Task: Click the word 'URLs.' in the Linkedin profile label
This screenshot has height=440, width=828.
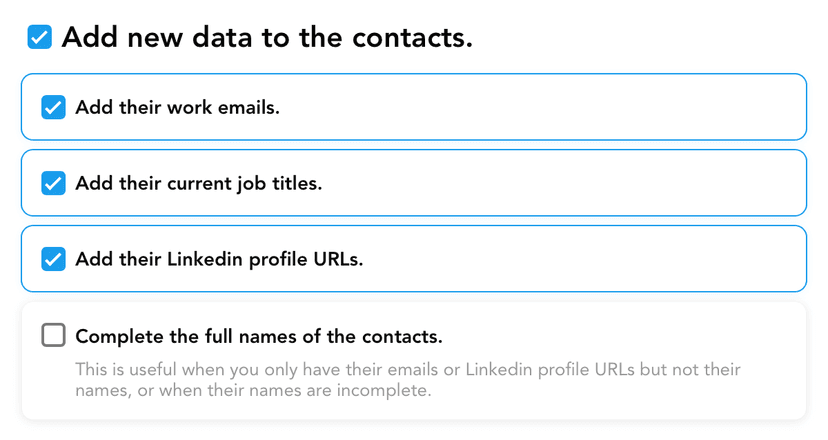Action: [x=339, y=259]
